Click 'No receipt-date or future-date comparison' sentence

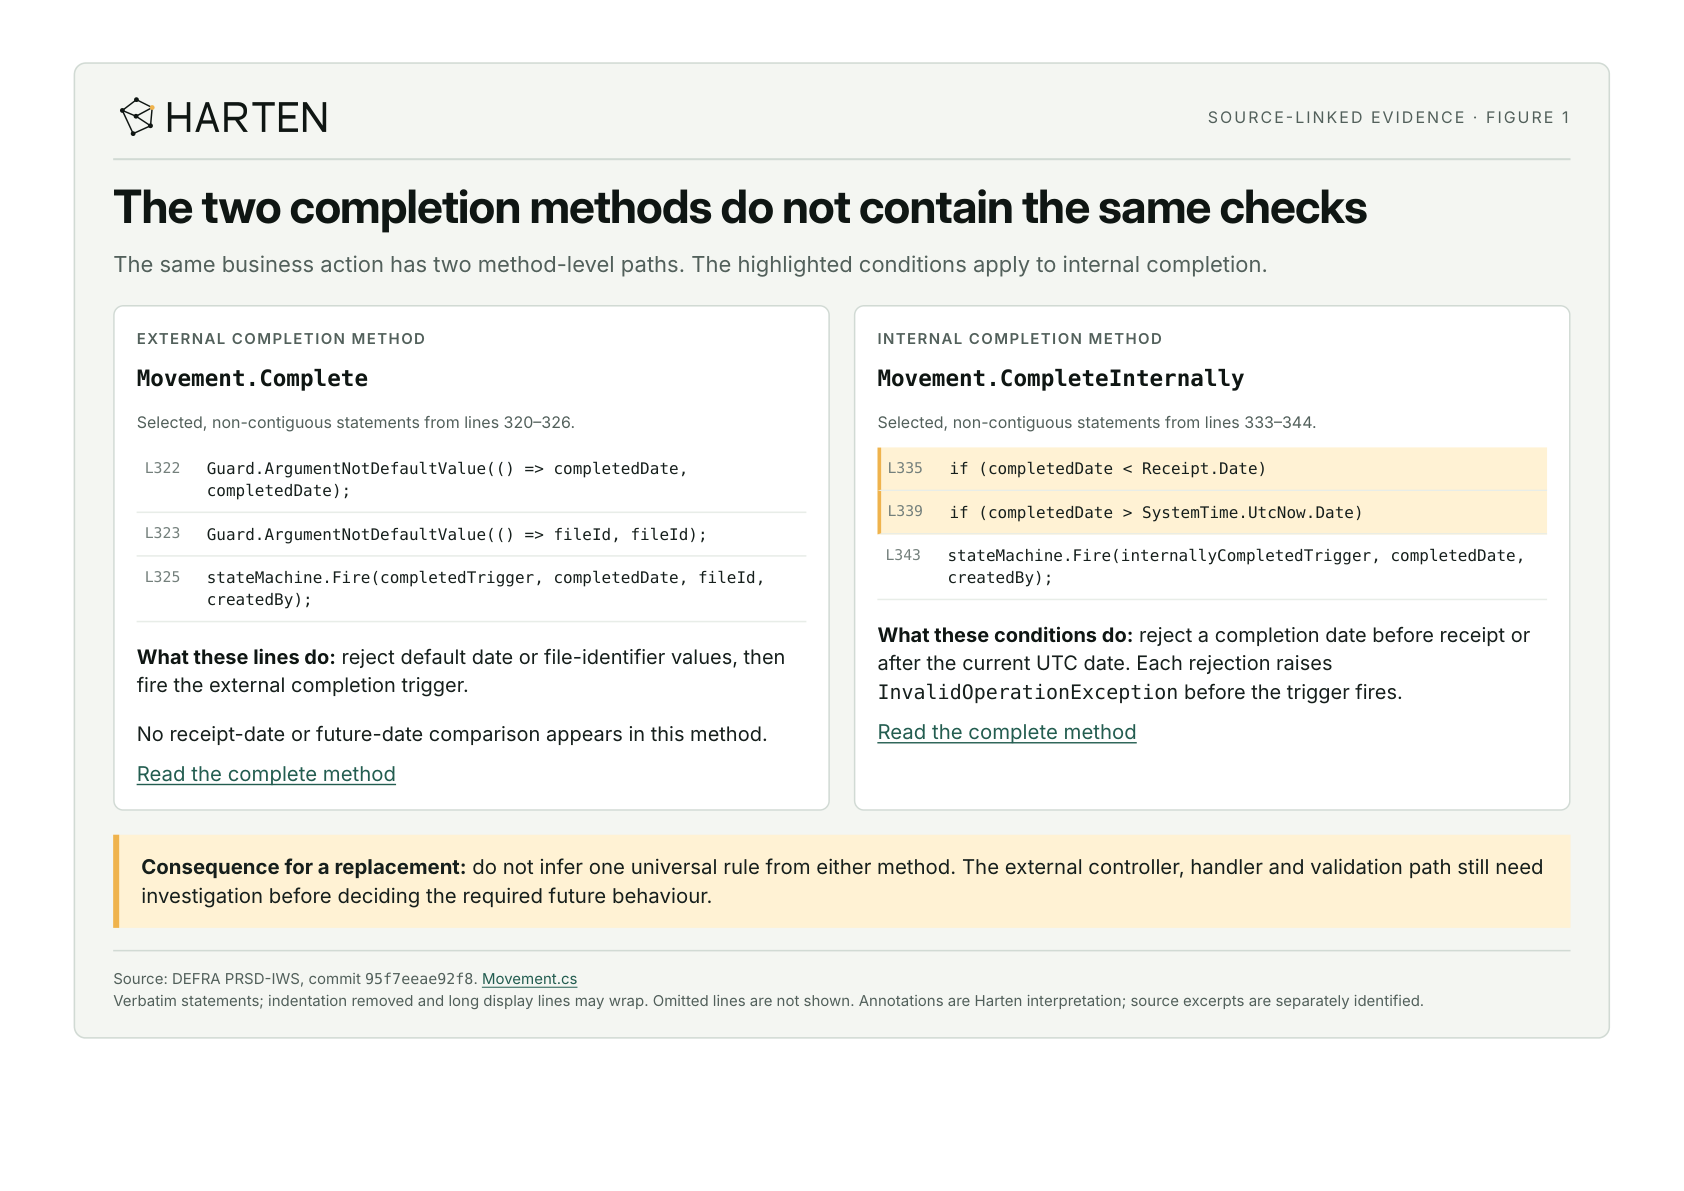(452, 734)
